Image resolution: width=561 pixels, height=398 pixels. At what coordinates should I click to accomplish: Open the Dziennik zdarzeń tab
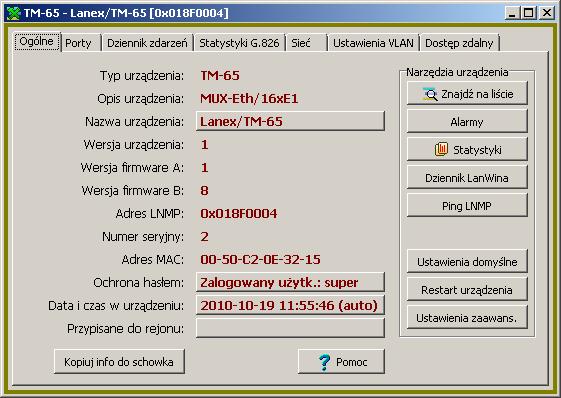(147, 43)
